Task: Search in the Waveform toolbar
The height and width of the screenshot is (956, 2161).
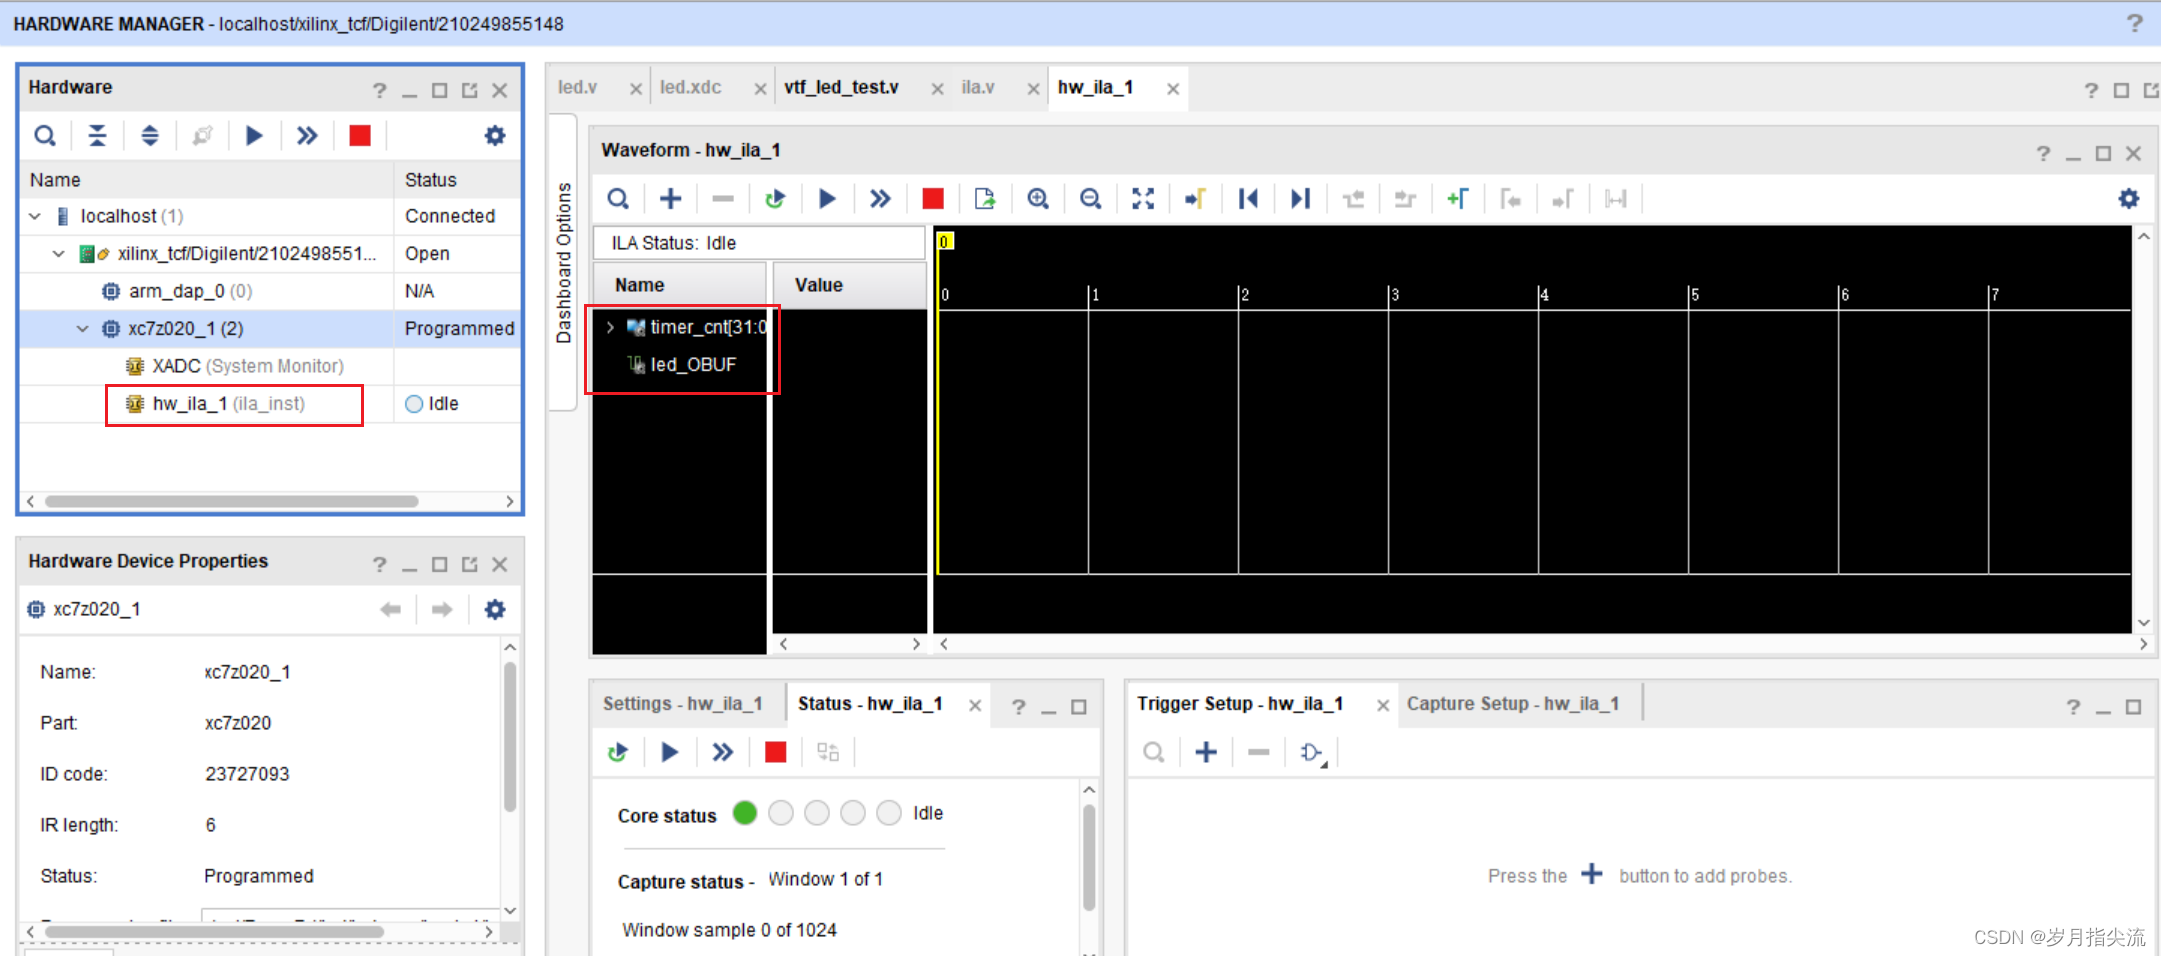Action: pyautogui.click(x=618, y=199)
